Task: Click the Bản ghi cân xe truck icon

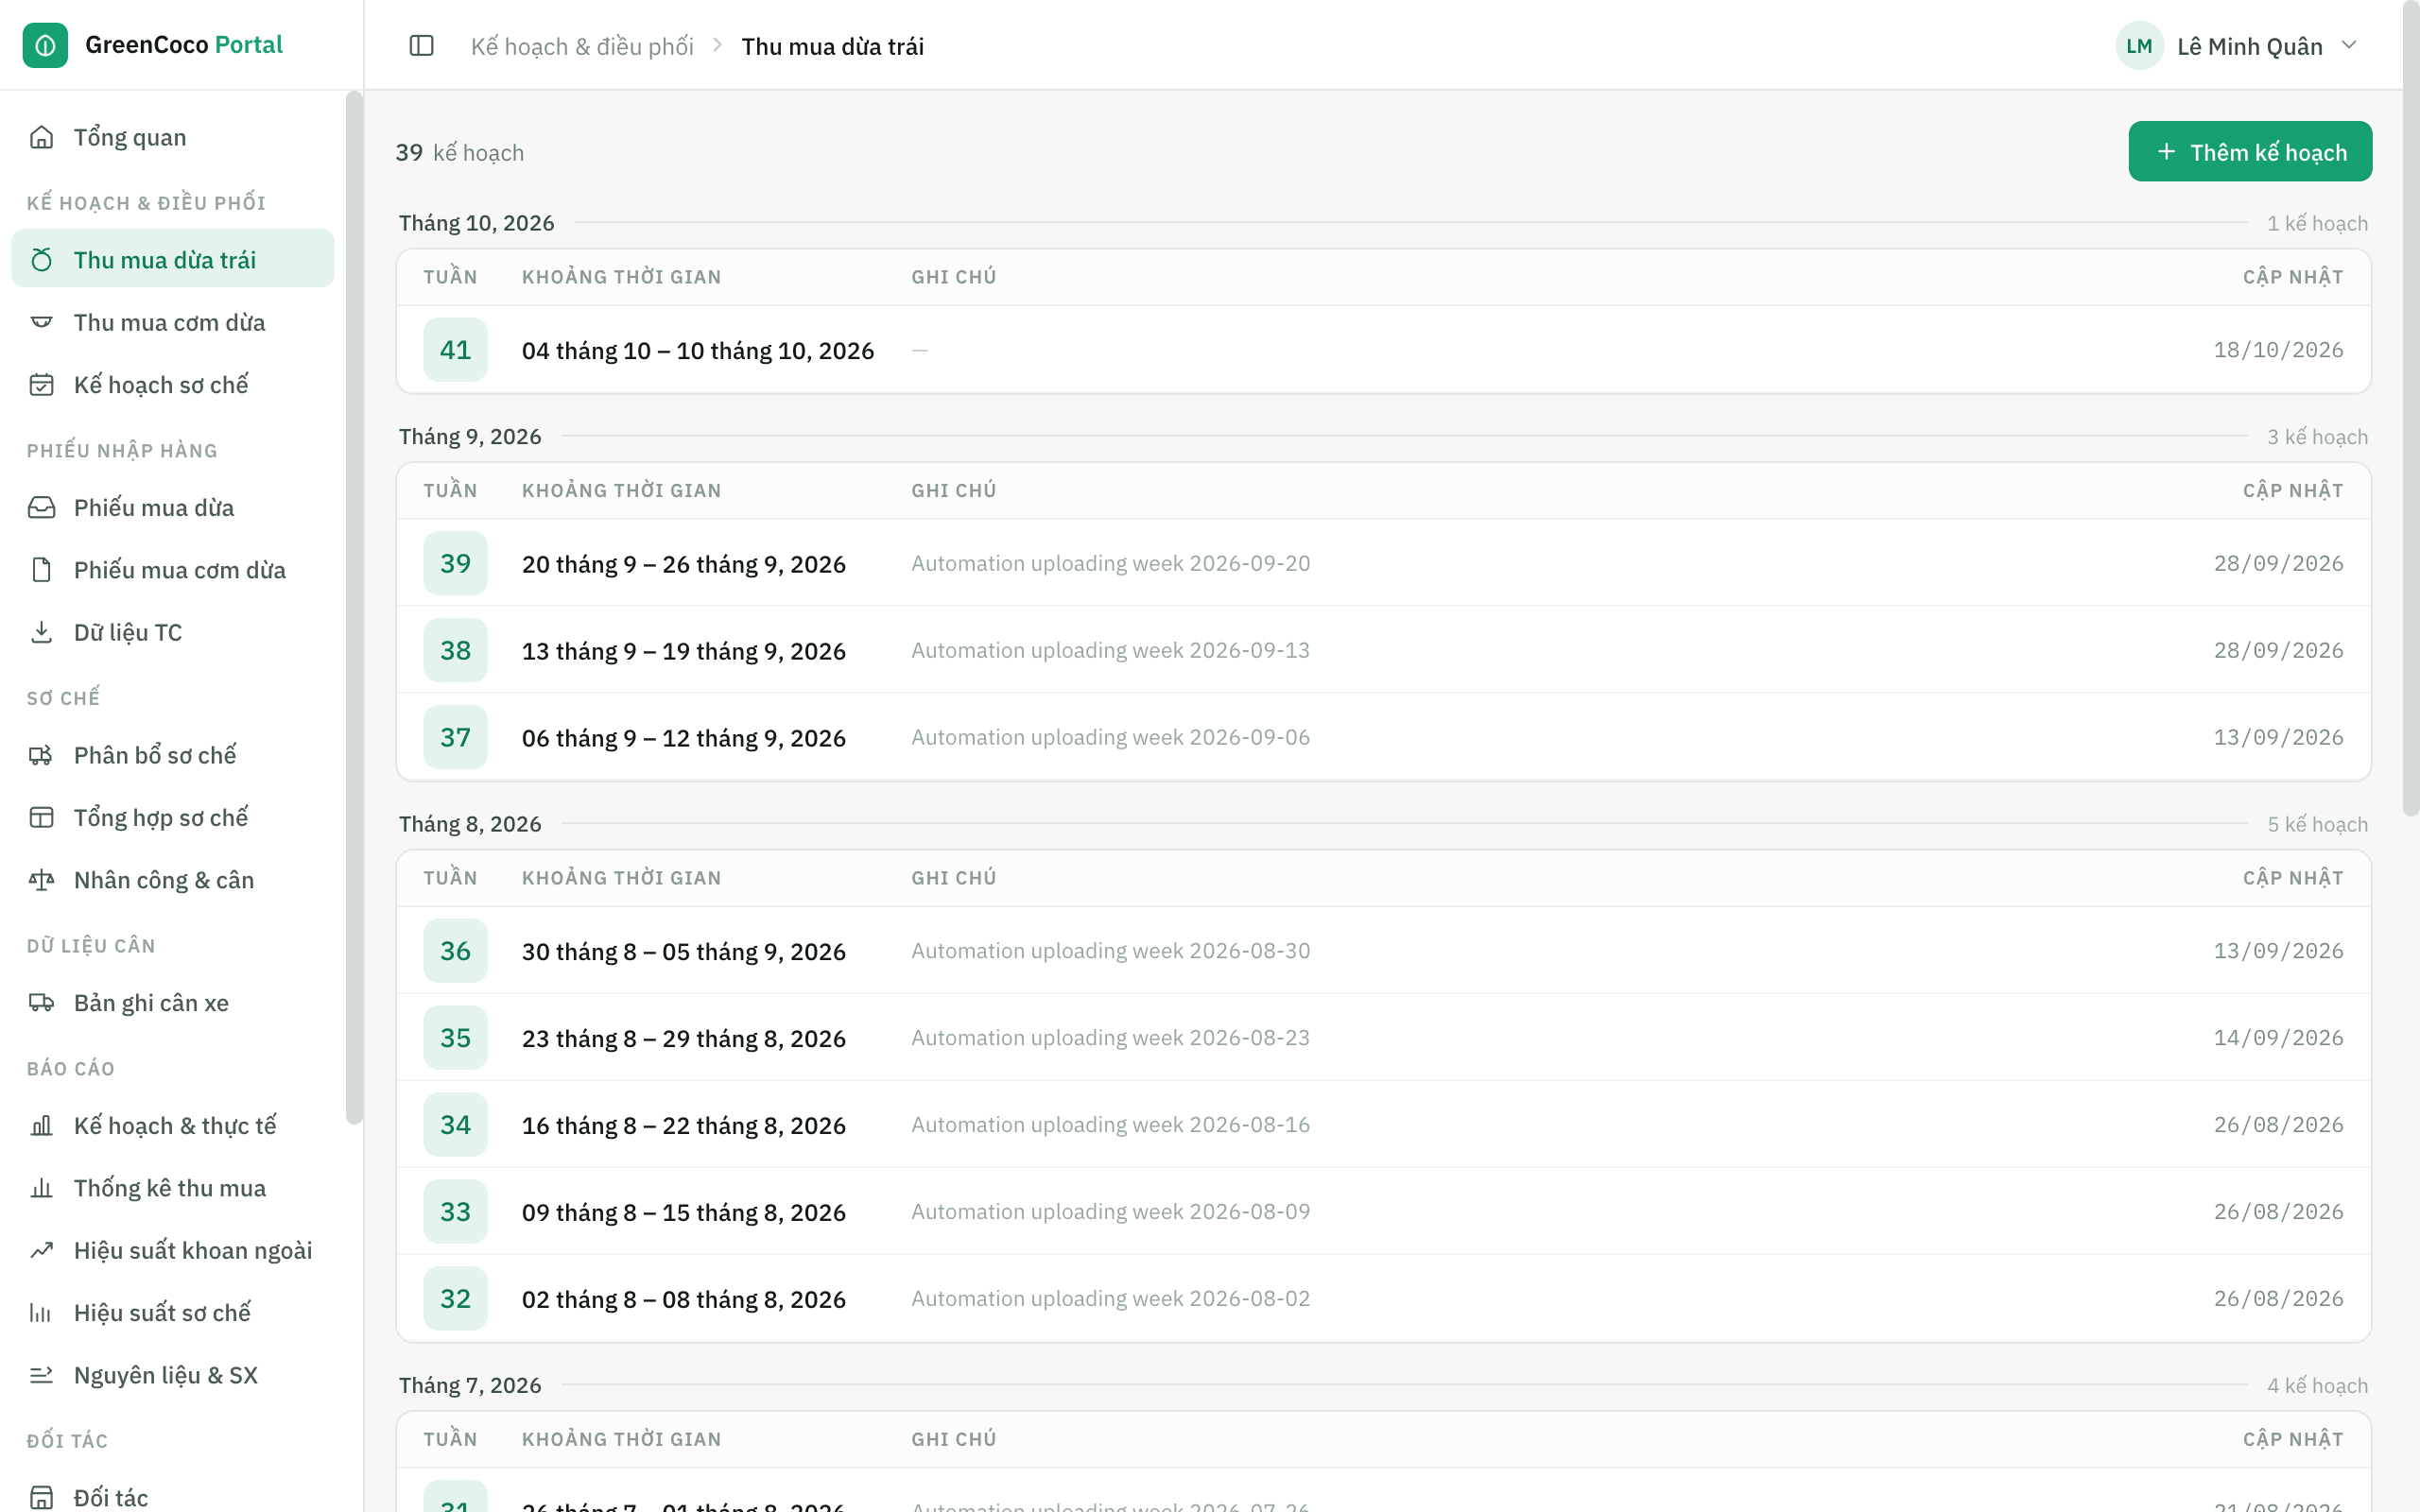Action: coord(41,1003)
